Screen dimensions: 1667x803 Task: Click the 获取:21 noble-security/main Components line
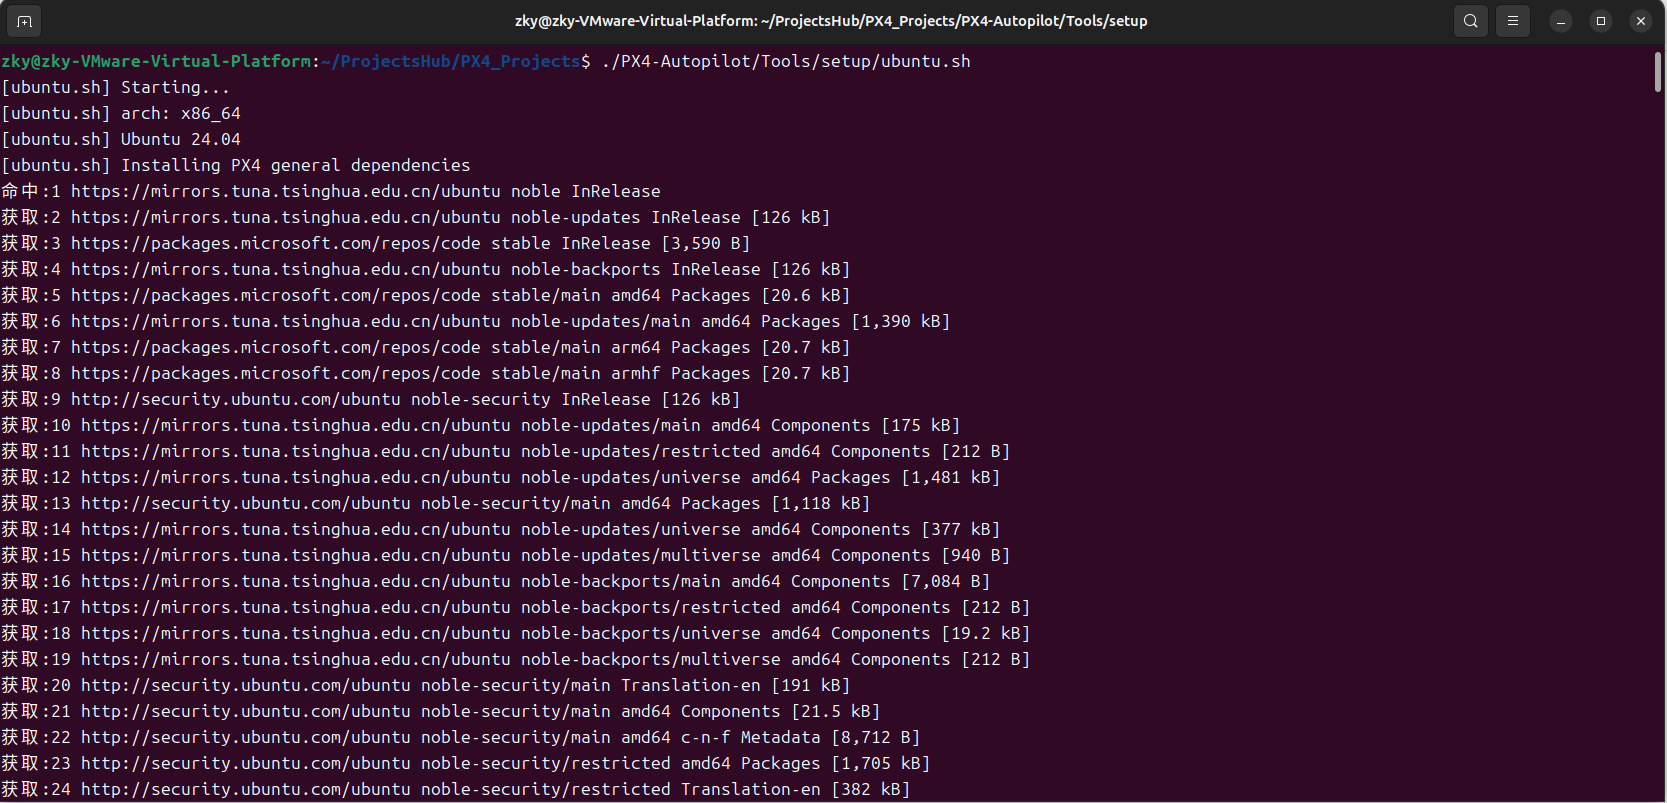click(441, 711)
